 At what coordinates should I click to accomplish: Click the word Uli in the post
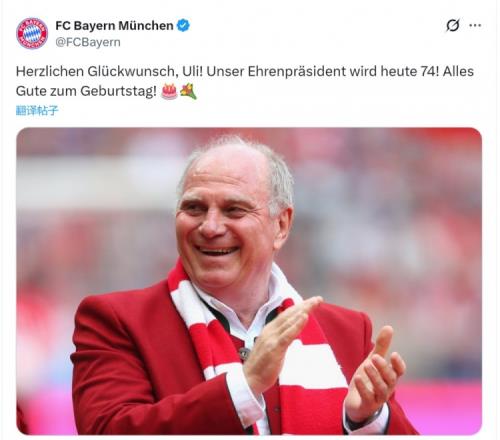tap(192, 71)
